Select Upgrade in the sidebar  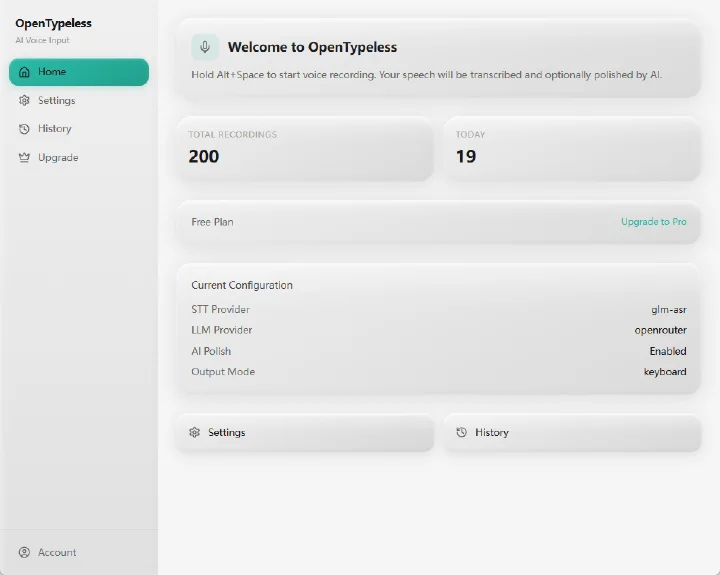point(79,158)
